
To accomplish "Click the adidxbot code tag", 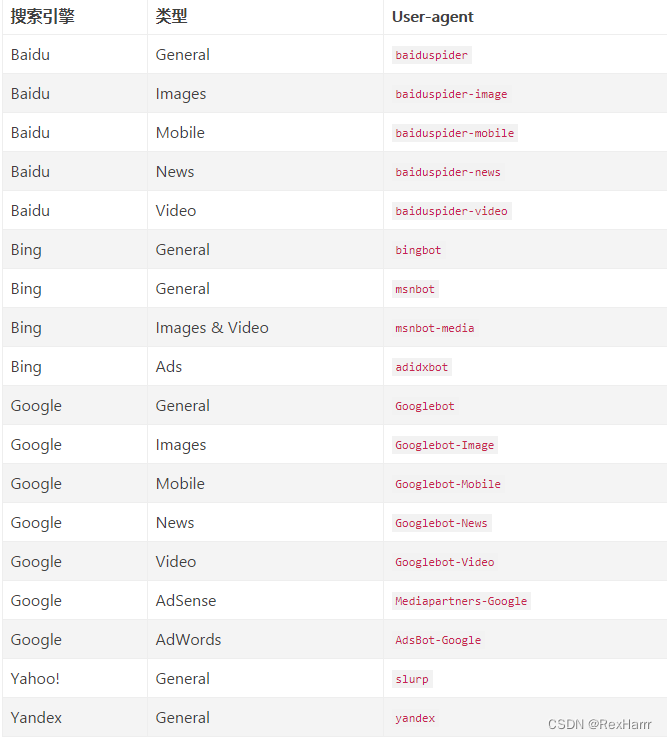I will (x=421, y=367).
